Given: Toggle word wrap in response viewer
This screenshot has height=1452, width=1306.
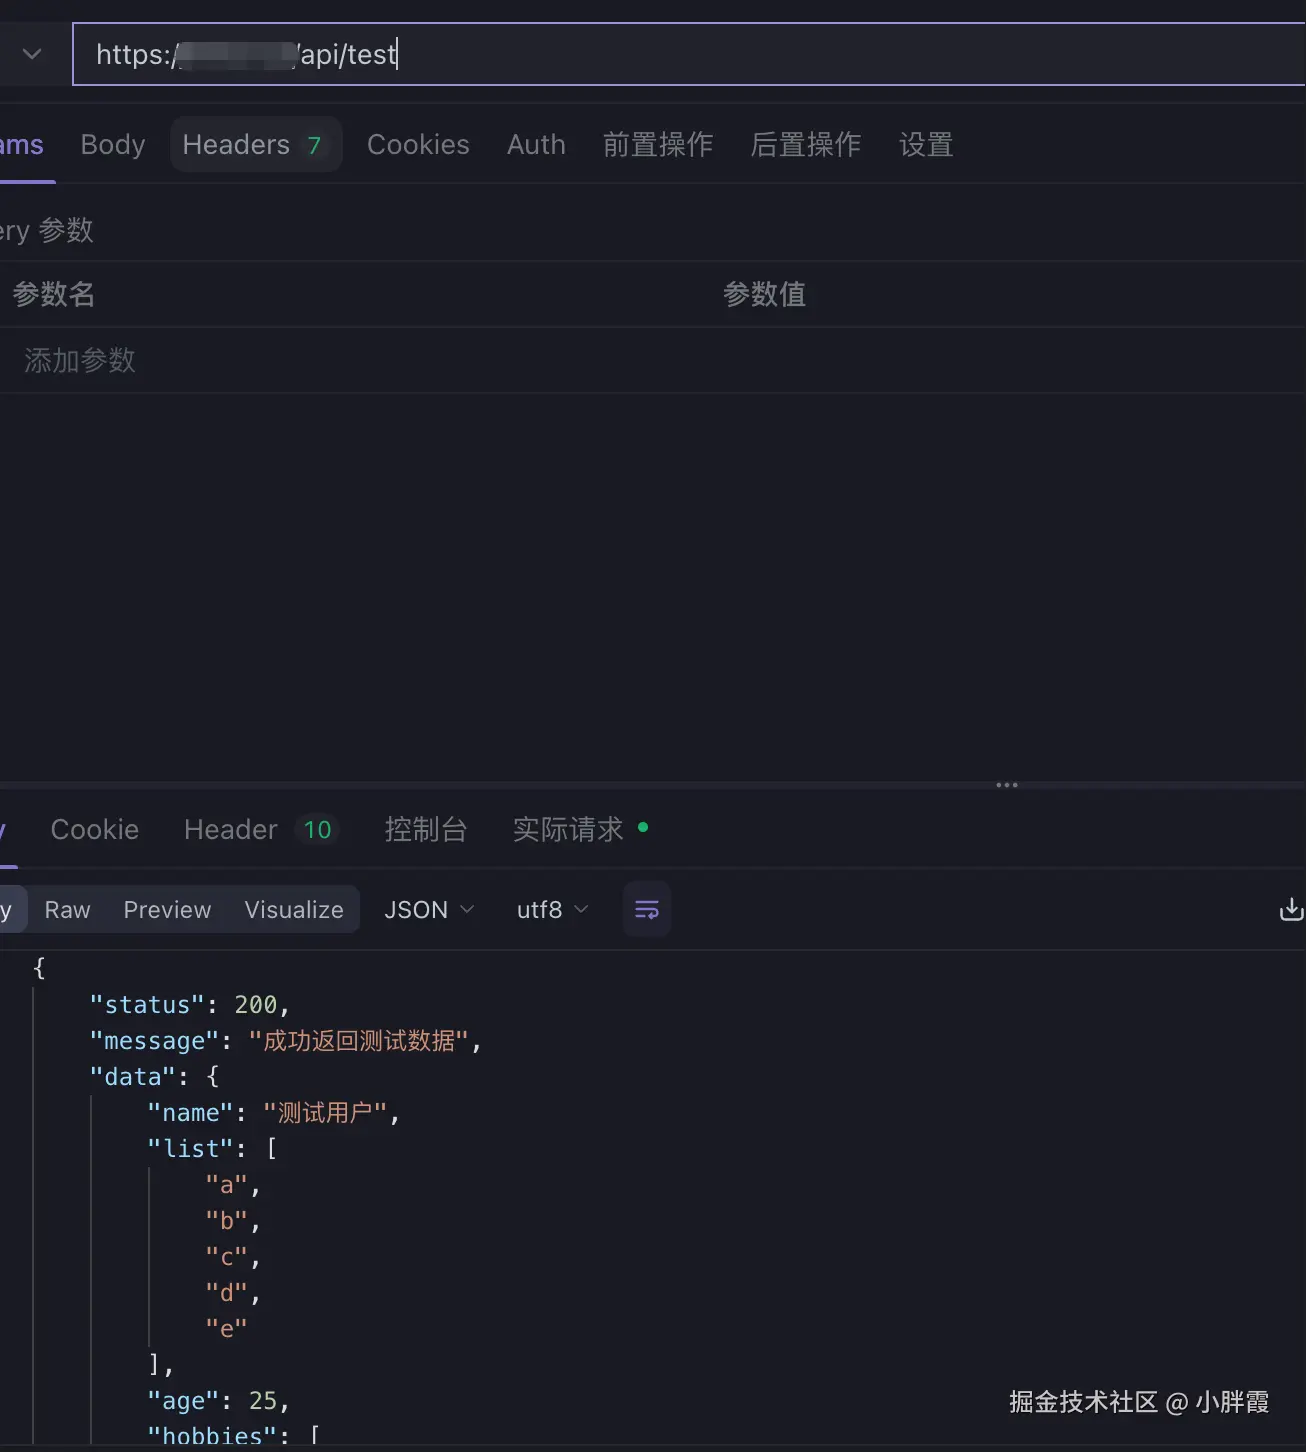Looking at the screenshot, I should 647,909.
